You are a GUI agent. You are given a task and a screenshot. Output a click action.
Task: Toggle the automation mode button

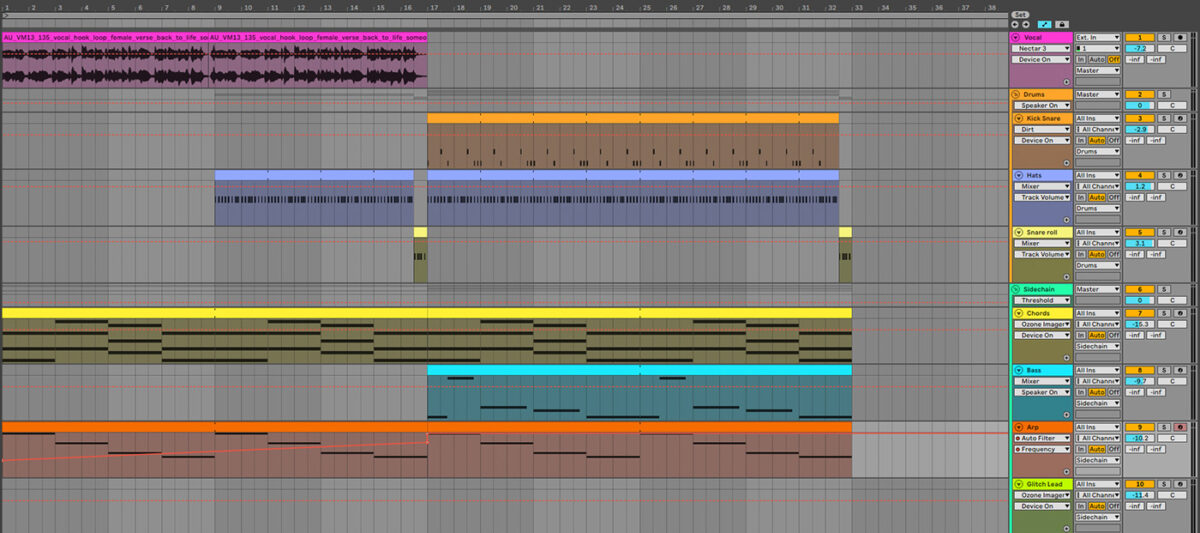[x=1045, y=23]
